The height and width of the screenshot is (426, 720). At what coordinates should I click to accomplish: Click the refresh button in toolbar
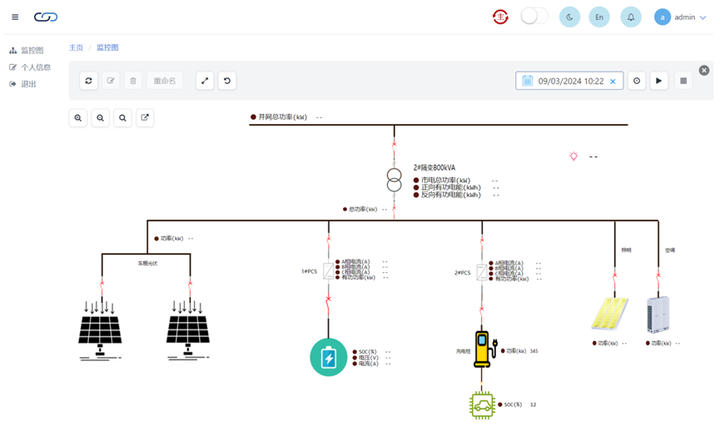[89, 81]
